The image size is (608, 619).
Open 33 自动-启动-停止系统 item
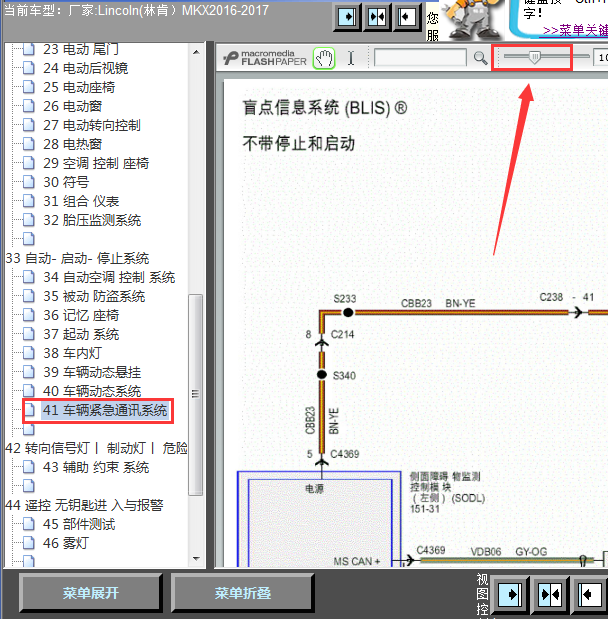click(77, 259)
